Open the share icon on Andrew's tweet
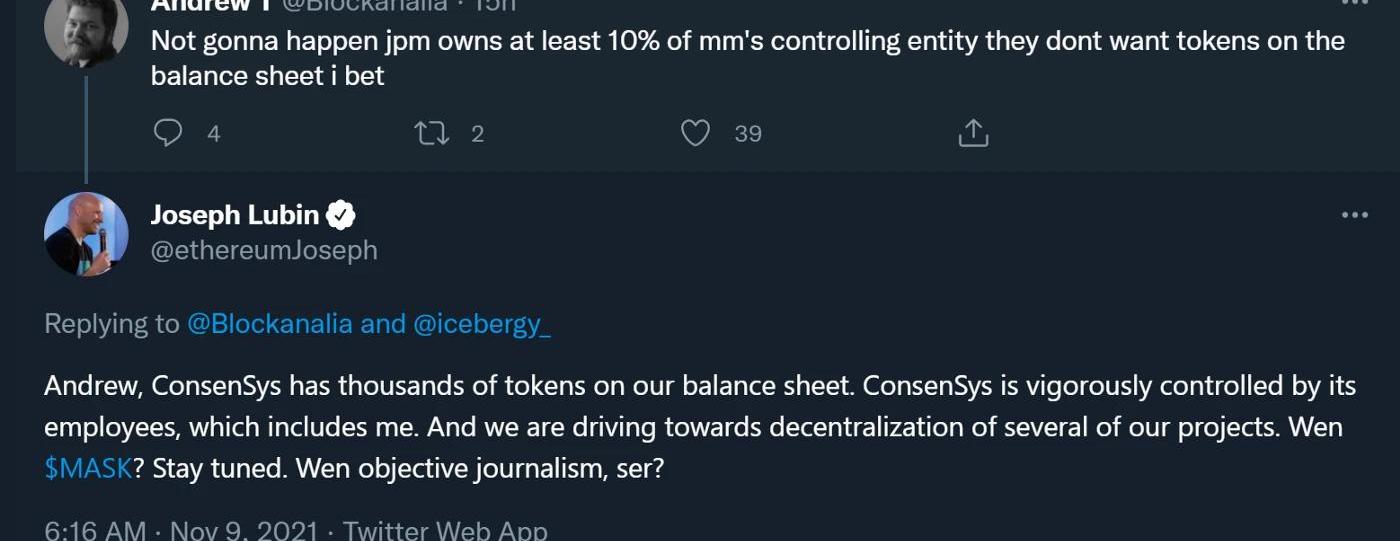Image resolution: width=1400 pixels, height=541 pixels. (973, 133)
